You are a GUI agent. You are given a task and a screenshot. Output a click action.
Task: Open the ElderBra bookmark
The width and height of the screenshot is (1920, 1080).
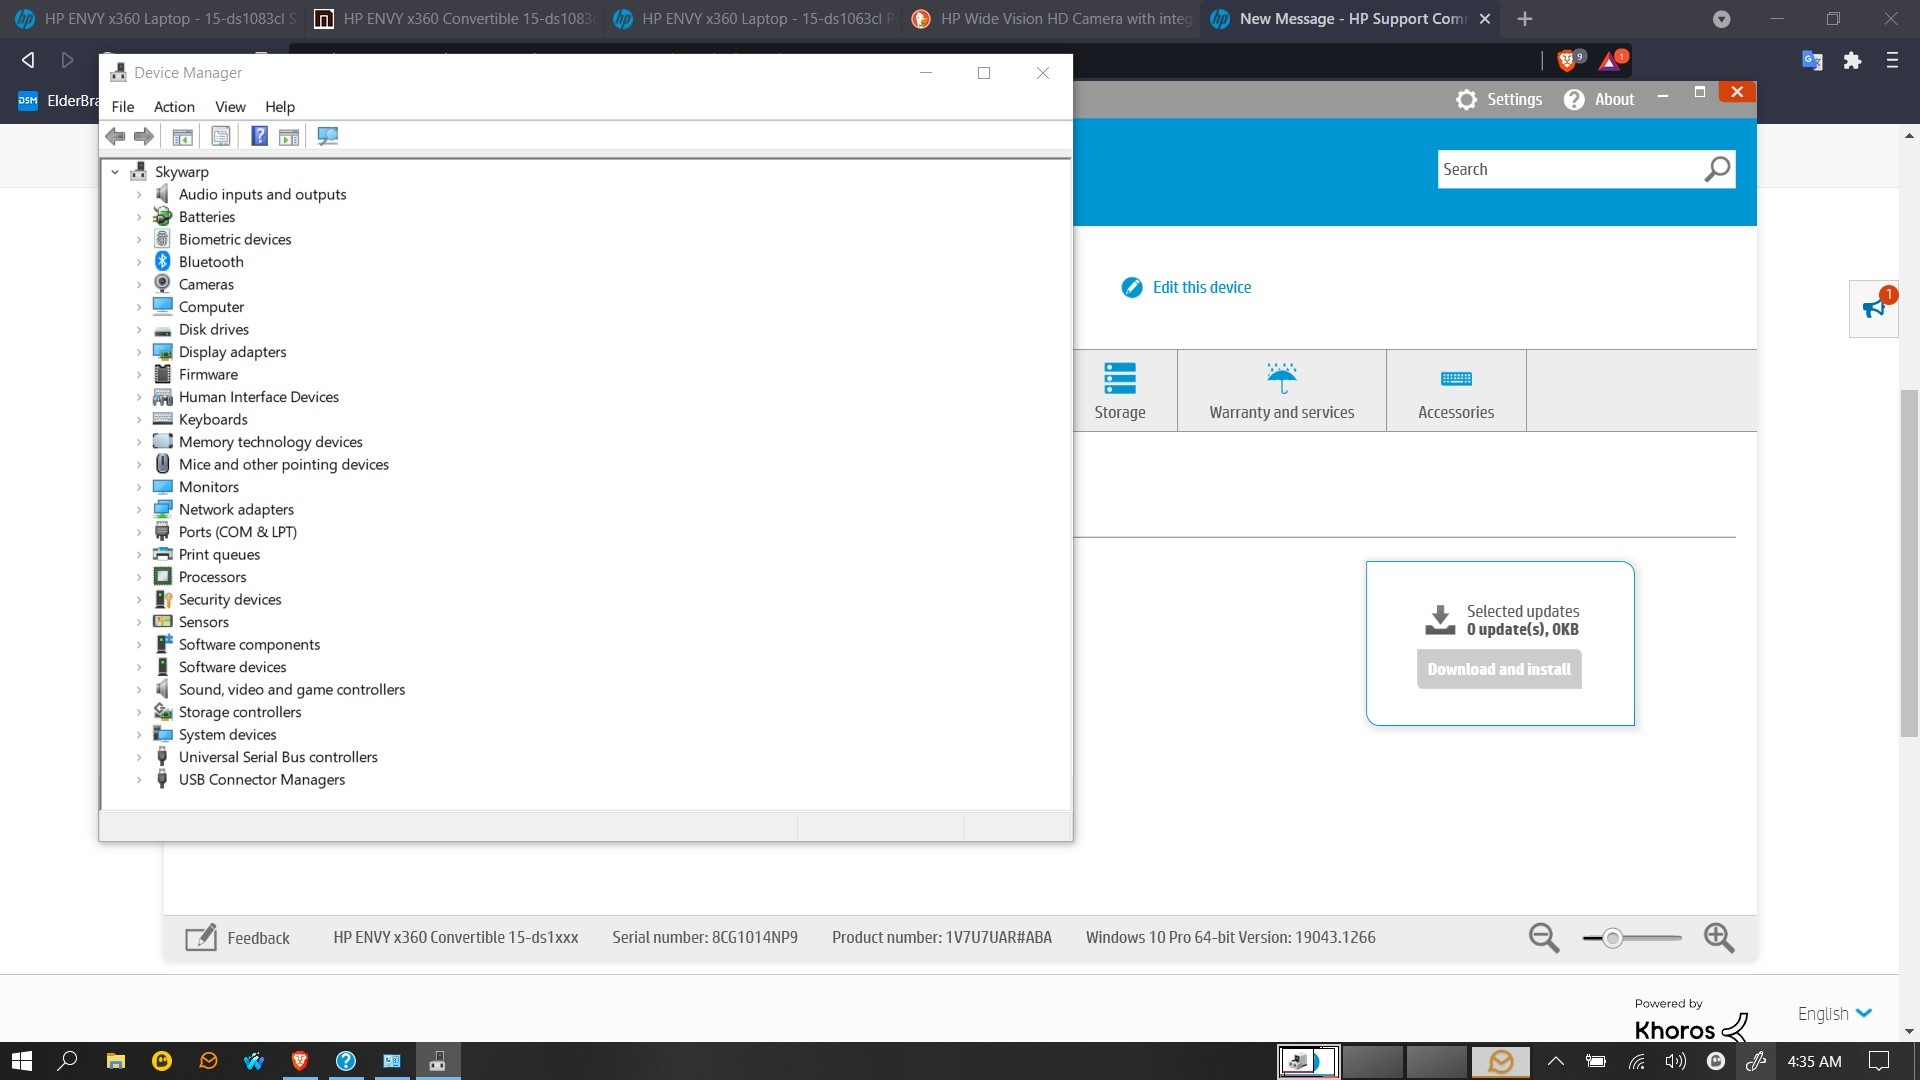click(58, 100)
